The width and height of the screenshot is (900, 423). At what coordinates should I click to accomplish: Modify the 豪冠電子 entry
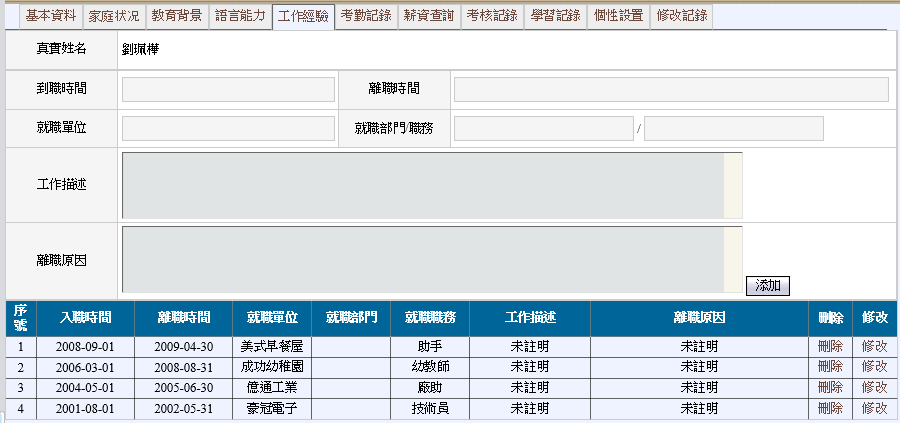[874, 408]
